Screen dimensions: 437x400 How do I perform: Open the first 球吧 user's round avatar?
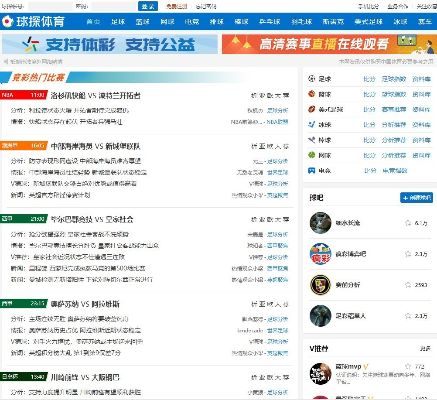pyautogui.click(x=320, y=223)
